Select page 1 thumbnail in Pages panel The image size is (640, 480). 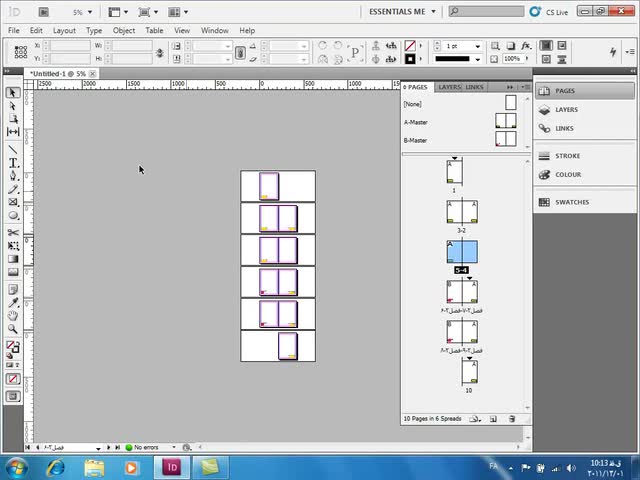pyautogui.click(x=454, y=172)
